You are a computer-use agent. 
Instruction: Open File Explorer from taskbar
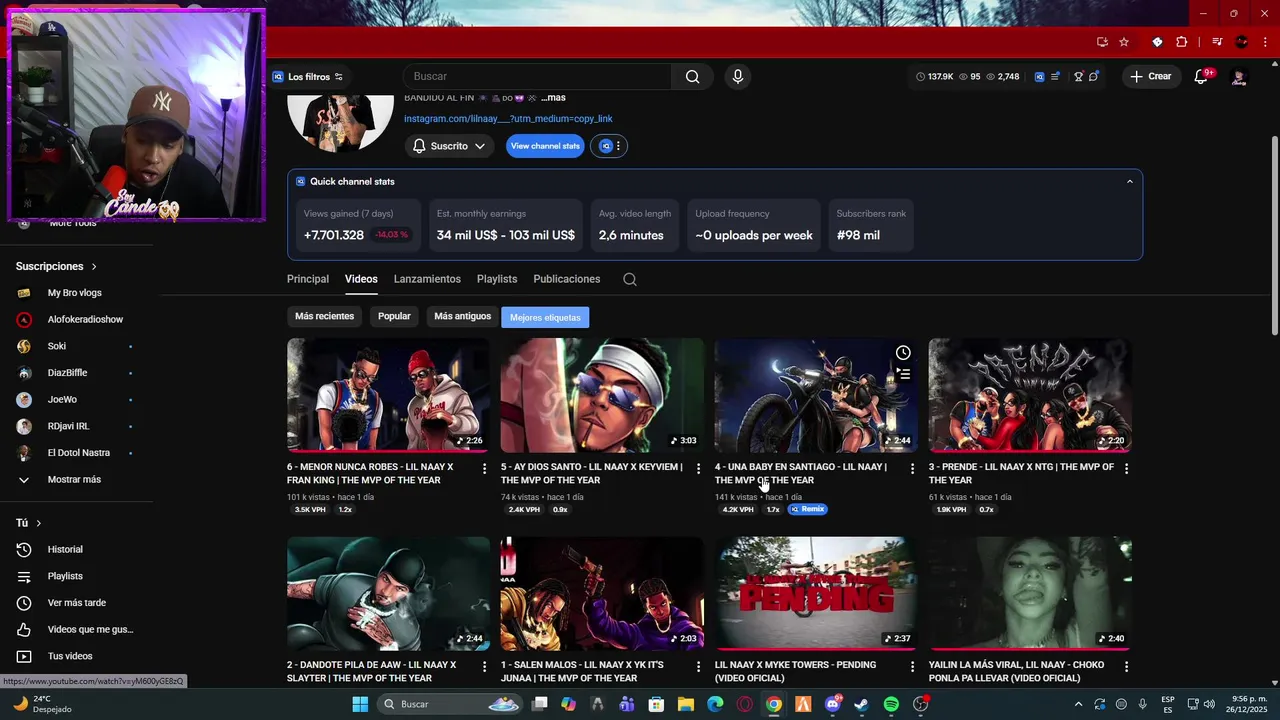pos(686,704)
